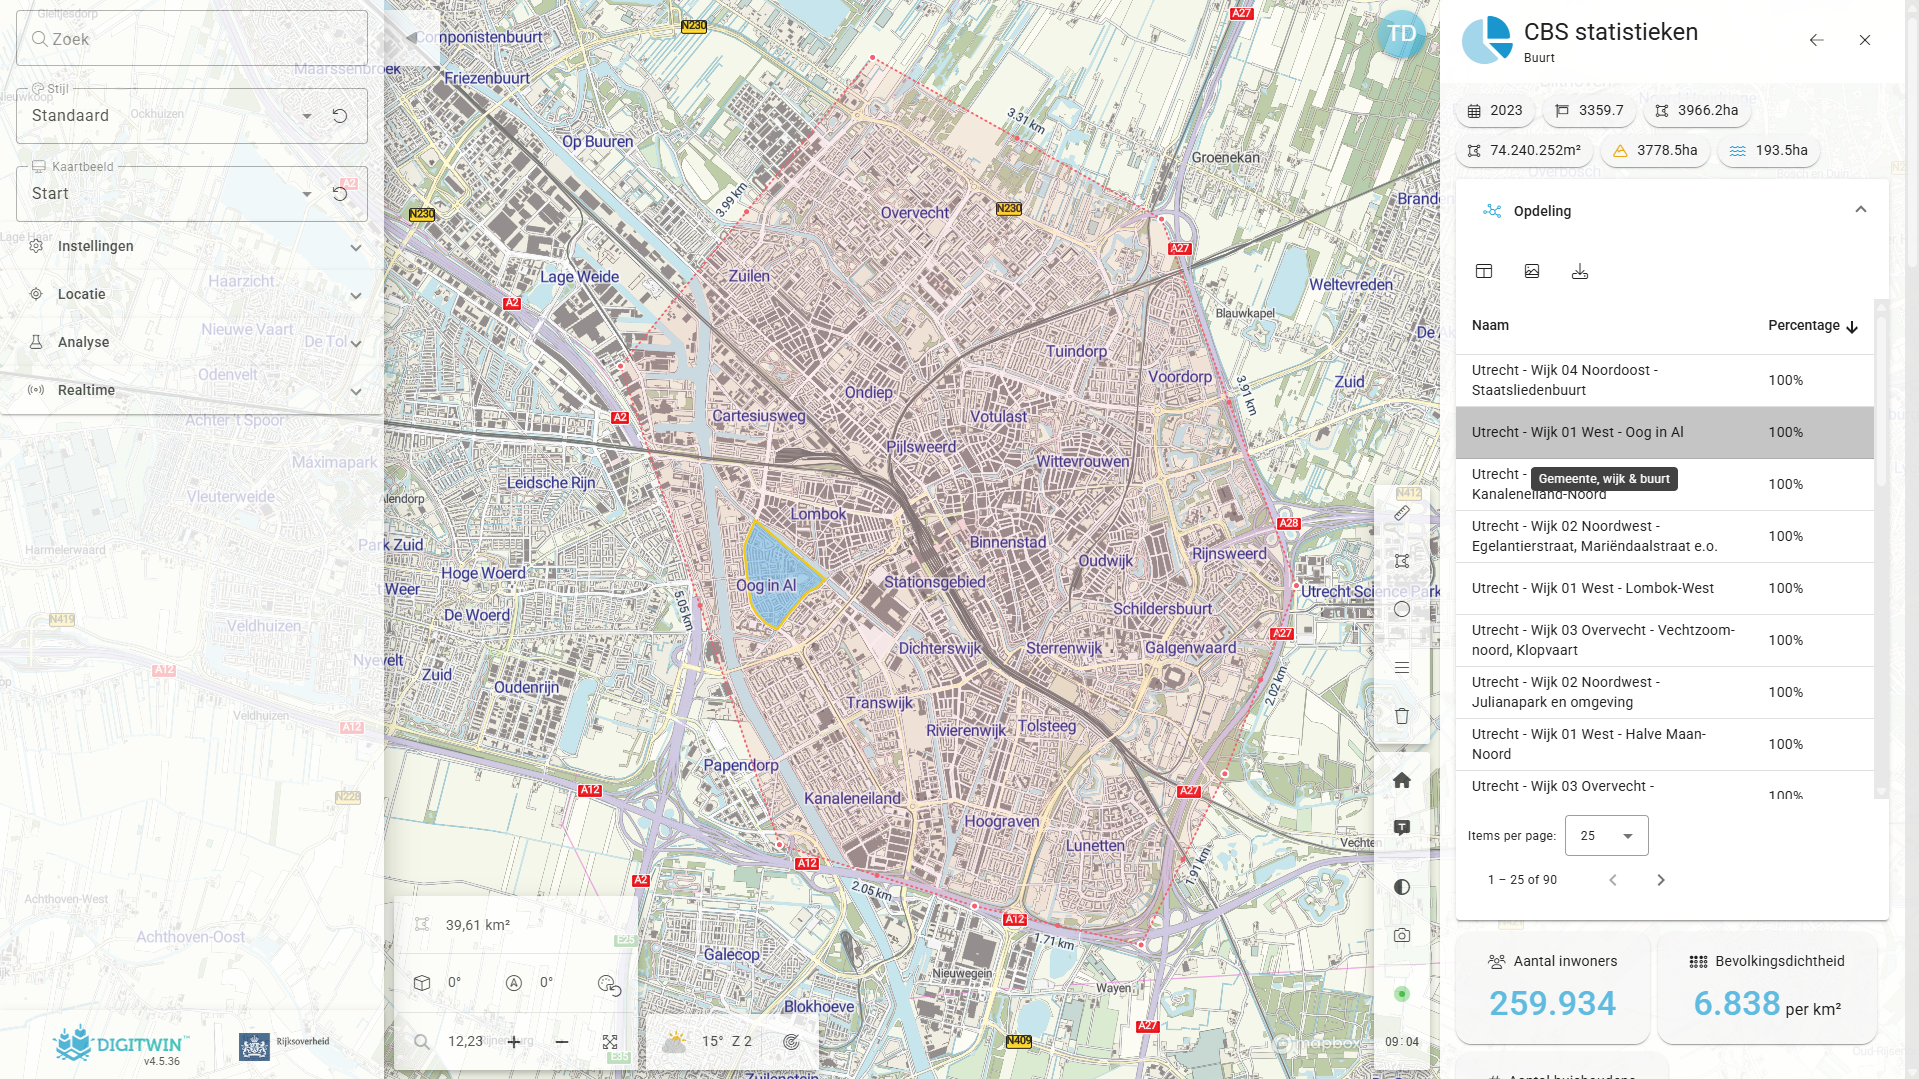Clear the selection using the trash icon
This screenshot has width=1919, height=1079.
coord(1402,716)
